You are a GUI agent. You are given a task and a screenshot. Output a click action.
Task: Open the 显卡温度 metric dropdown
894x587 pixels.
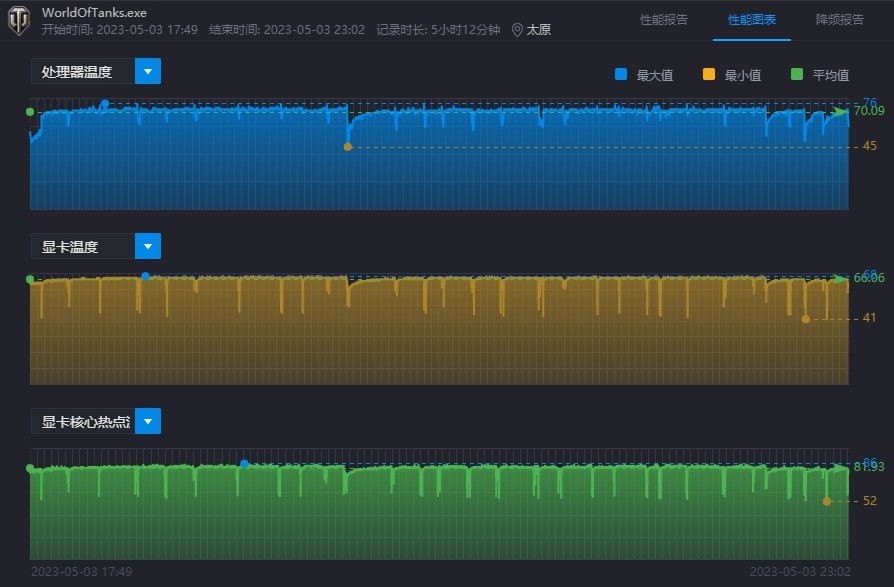[148, 246]
